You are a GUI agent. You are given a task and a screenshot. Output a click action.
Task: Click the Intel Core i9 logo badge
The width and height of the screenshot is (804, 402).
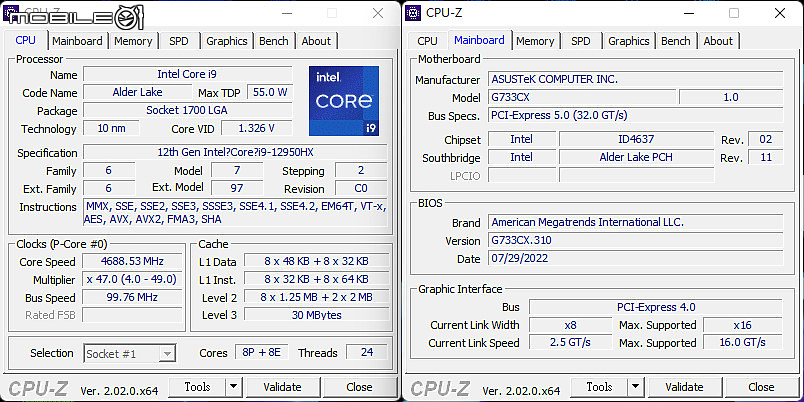point(344,100)
